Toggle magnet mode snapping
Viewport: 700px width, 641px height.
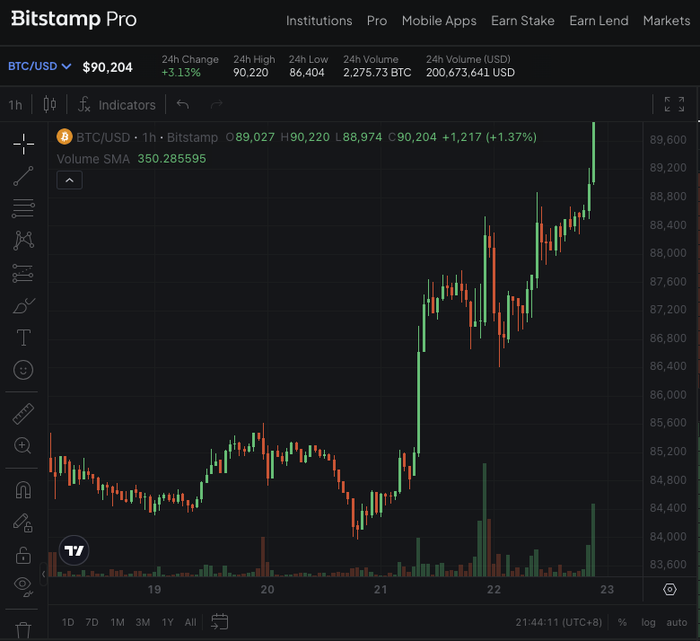pyautogui.click(x=23, y=490)
